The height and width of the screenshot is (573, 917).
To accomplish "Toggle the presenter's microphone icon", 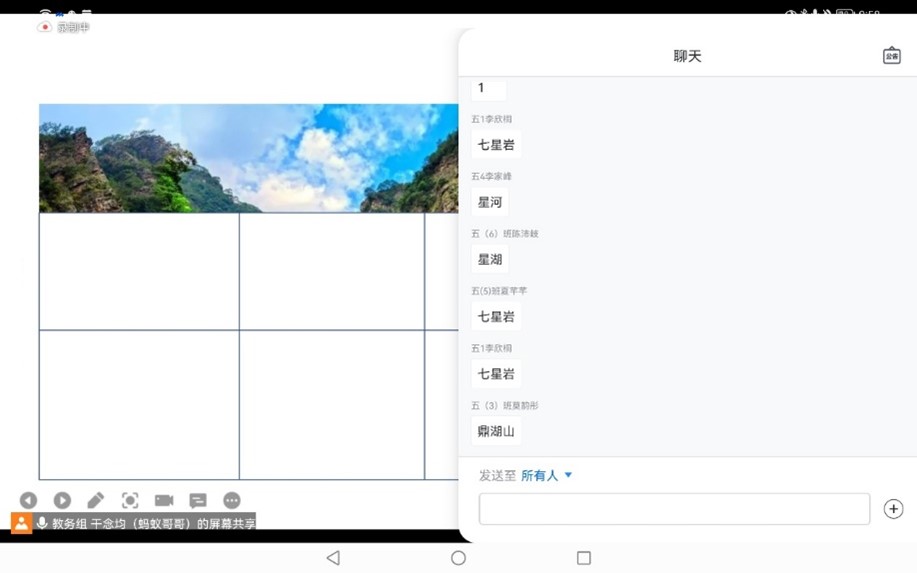I will [x=42, y=523].
